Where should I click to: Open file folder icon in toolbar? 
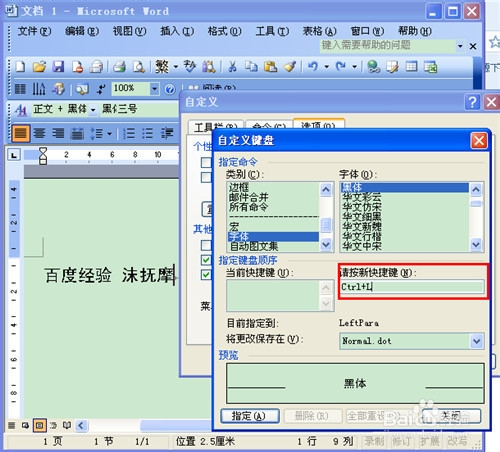tap(39, 67)
